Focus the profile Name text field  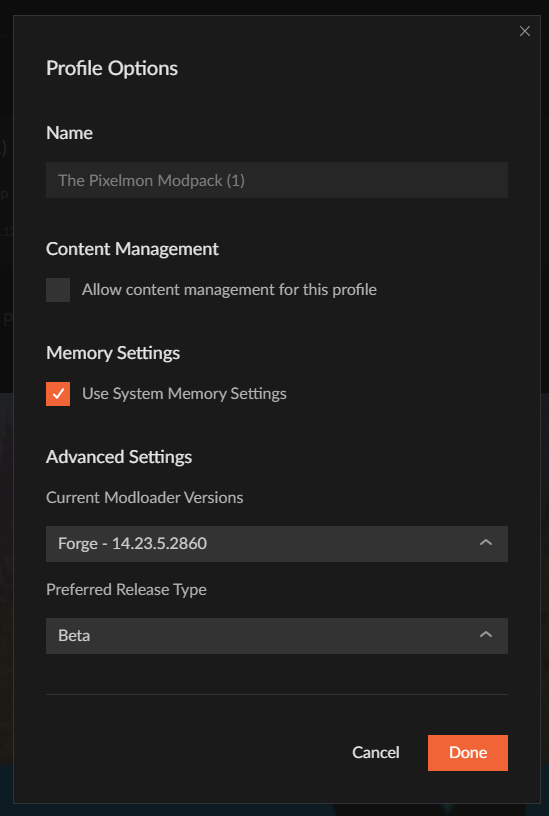[277, 180]
